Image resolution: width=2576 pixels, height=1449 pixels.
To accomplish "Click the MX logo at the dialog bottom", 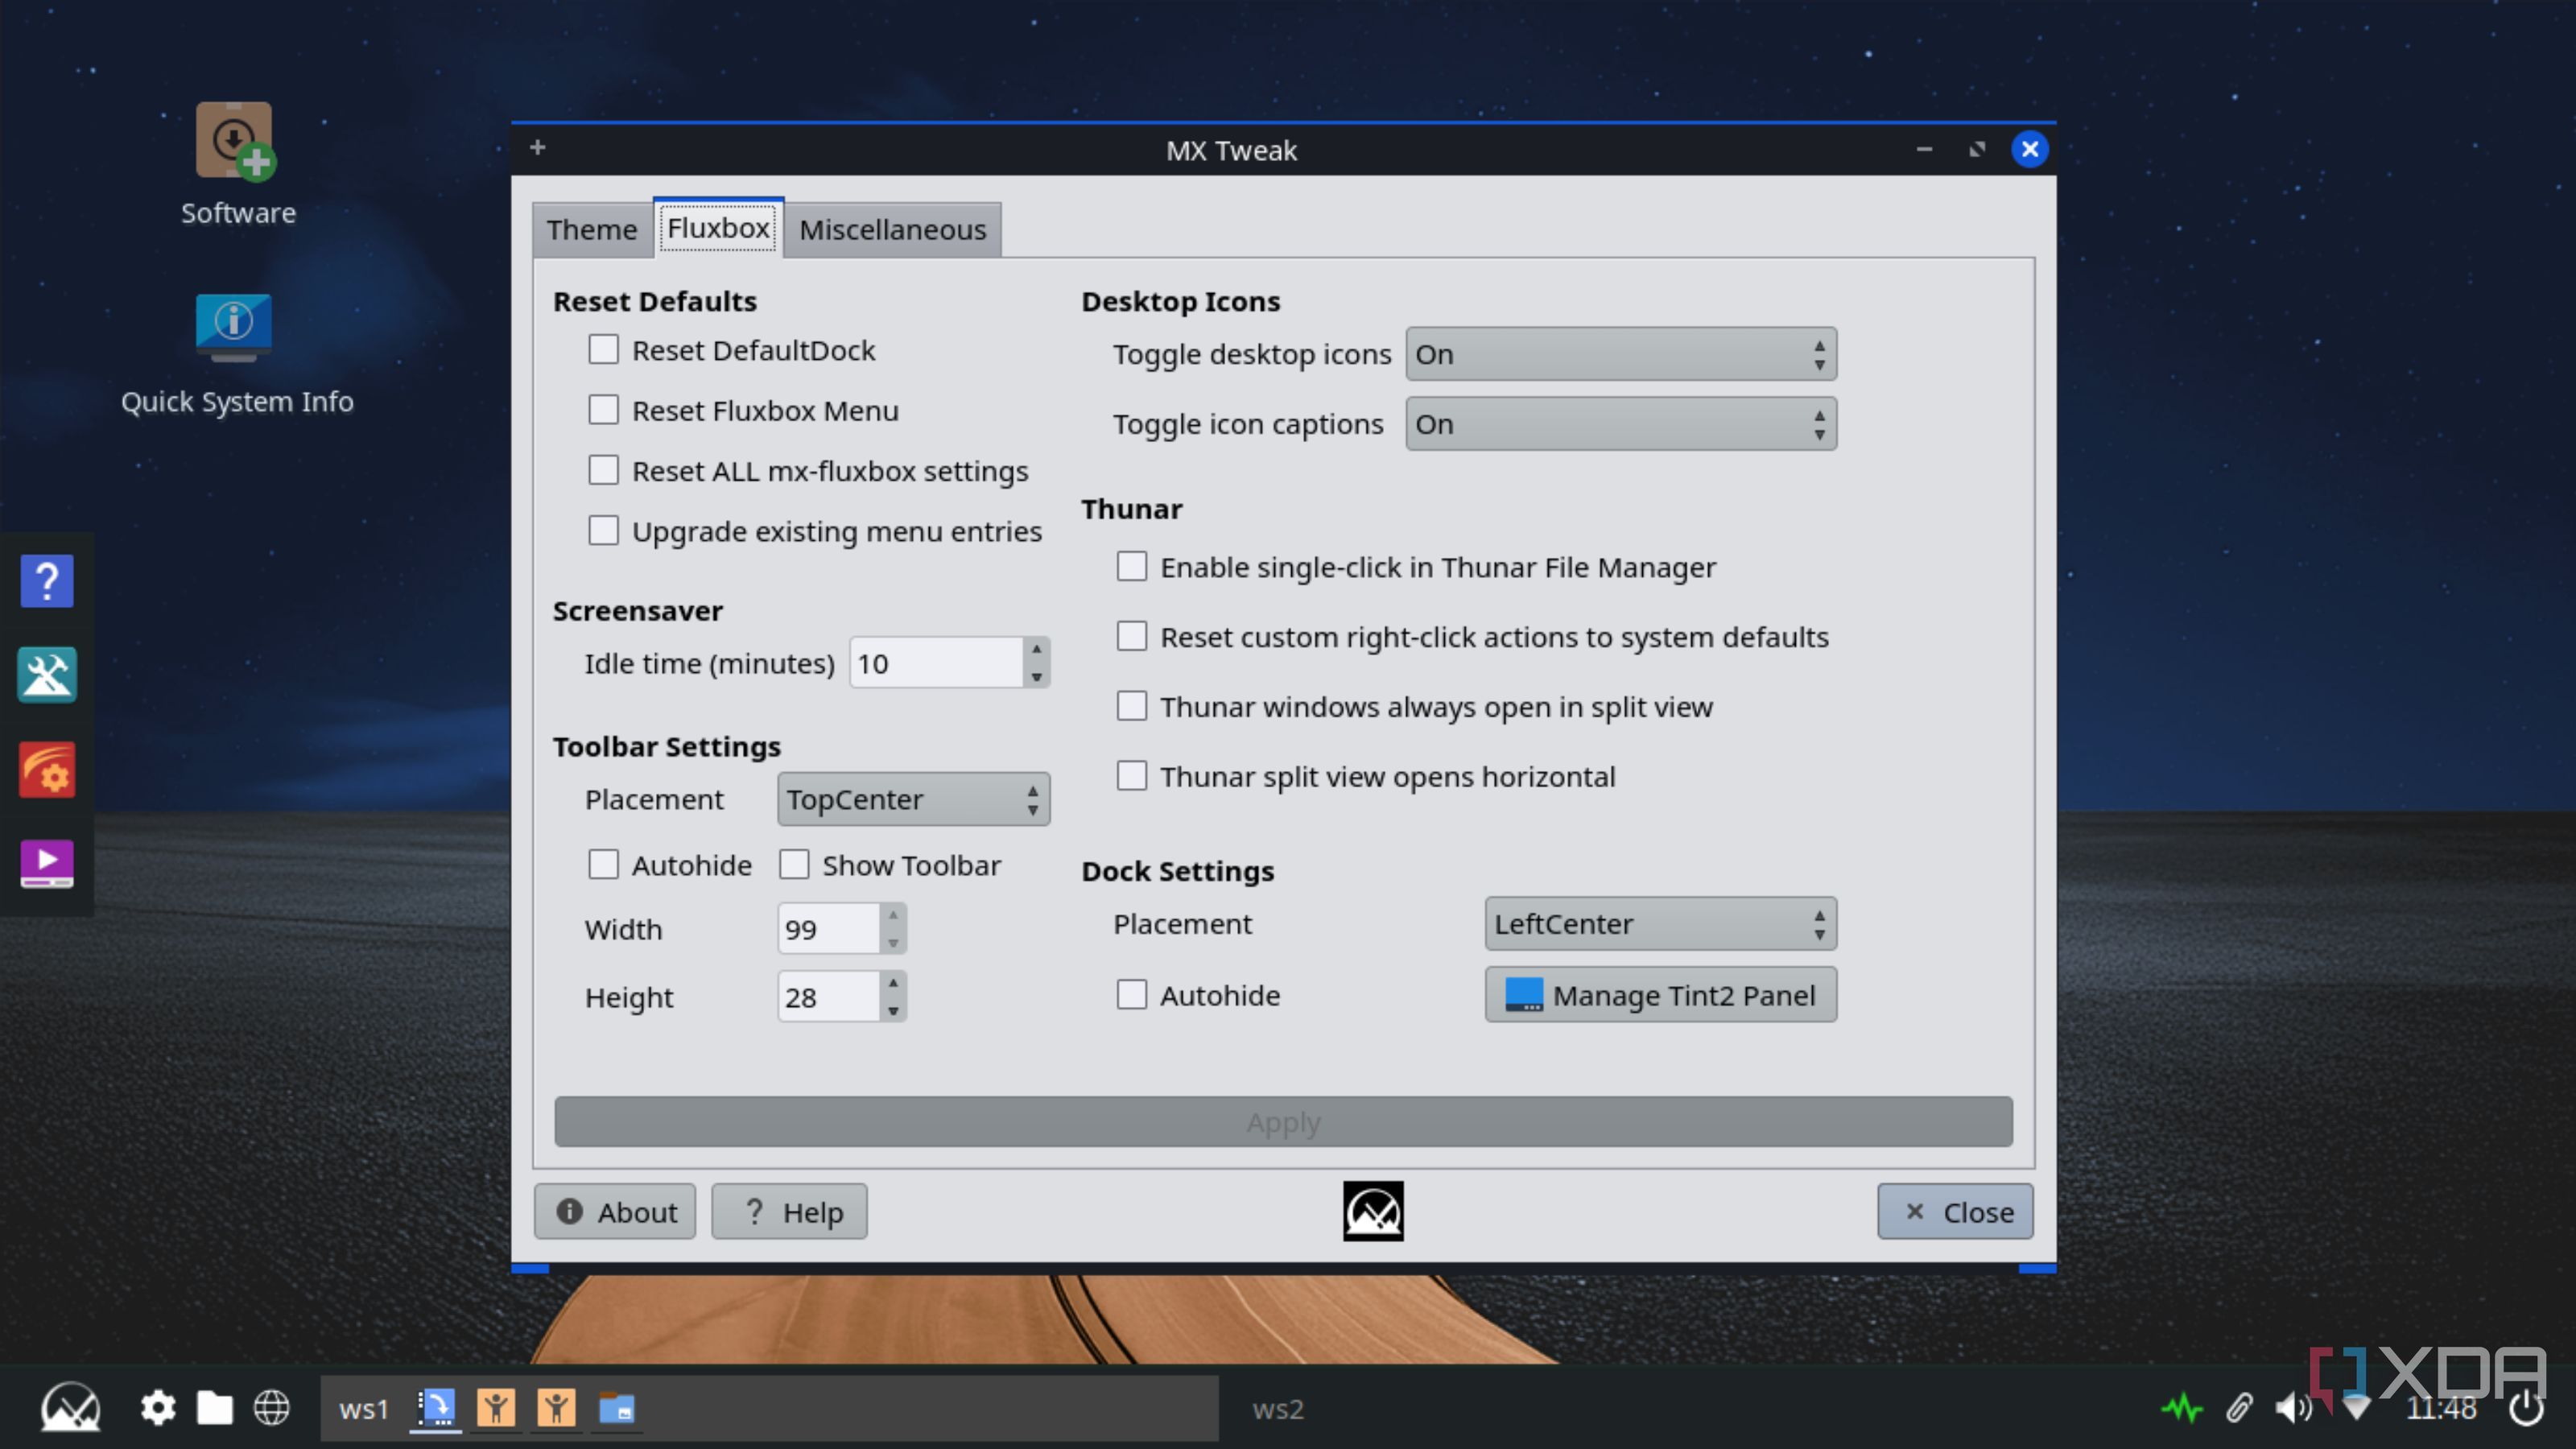I will click(1373, 1211).
